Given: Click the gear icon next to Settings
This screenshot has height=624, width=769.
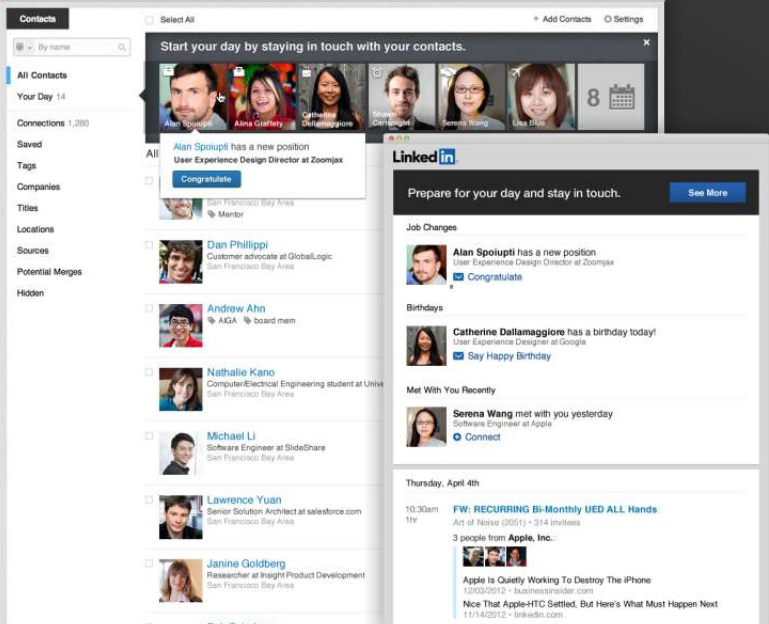Looking at the screenshot, I should (x=608, y=19).
